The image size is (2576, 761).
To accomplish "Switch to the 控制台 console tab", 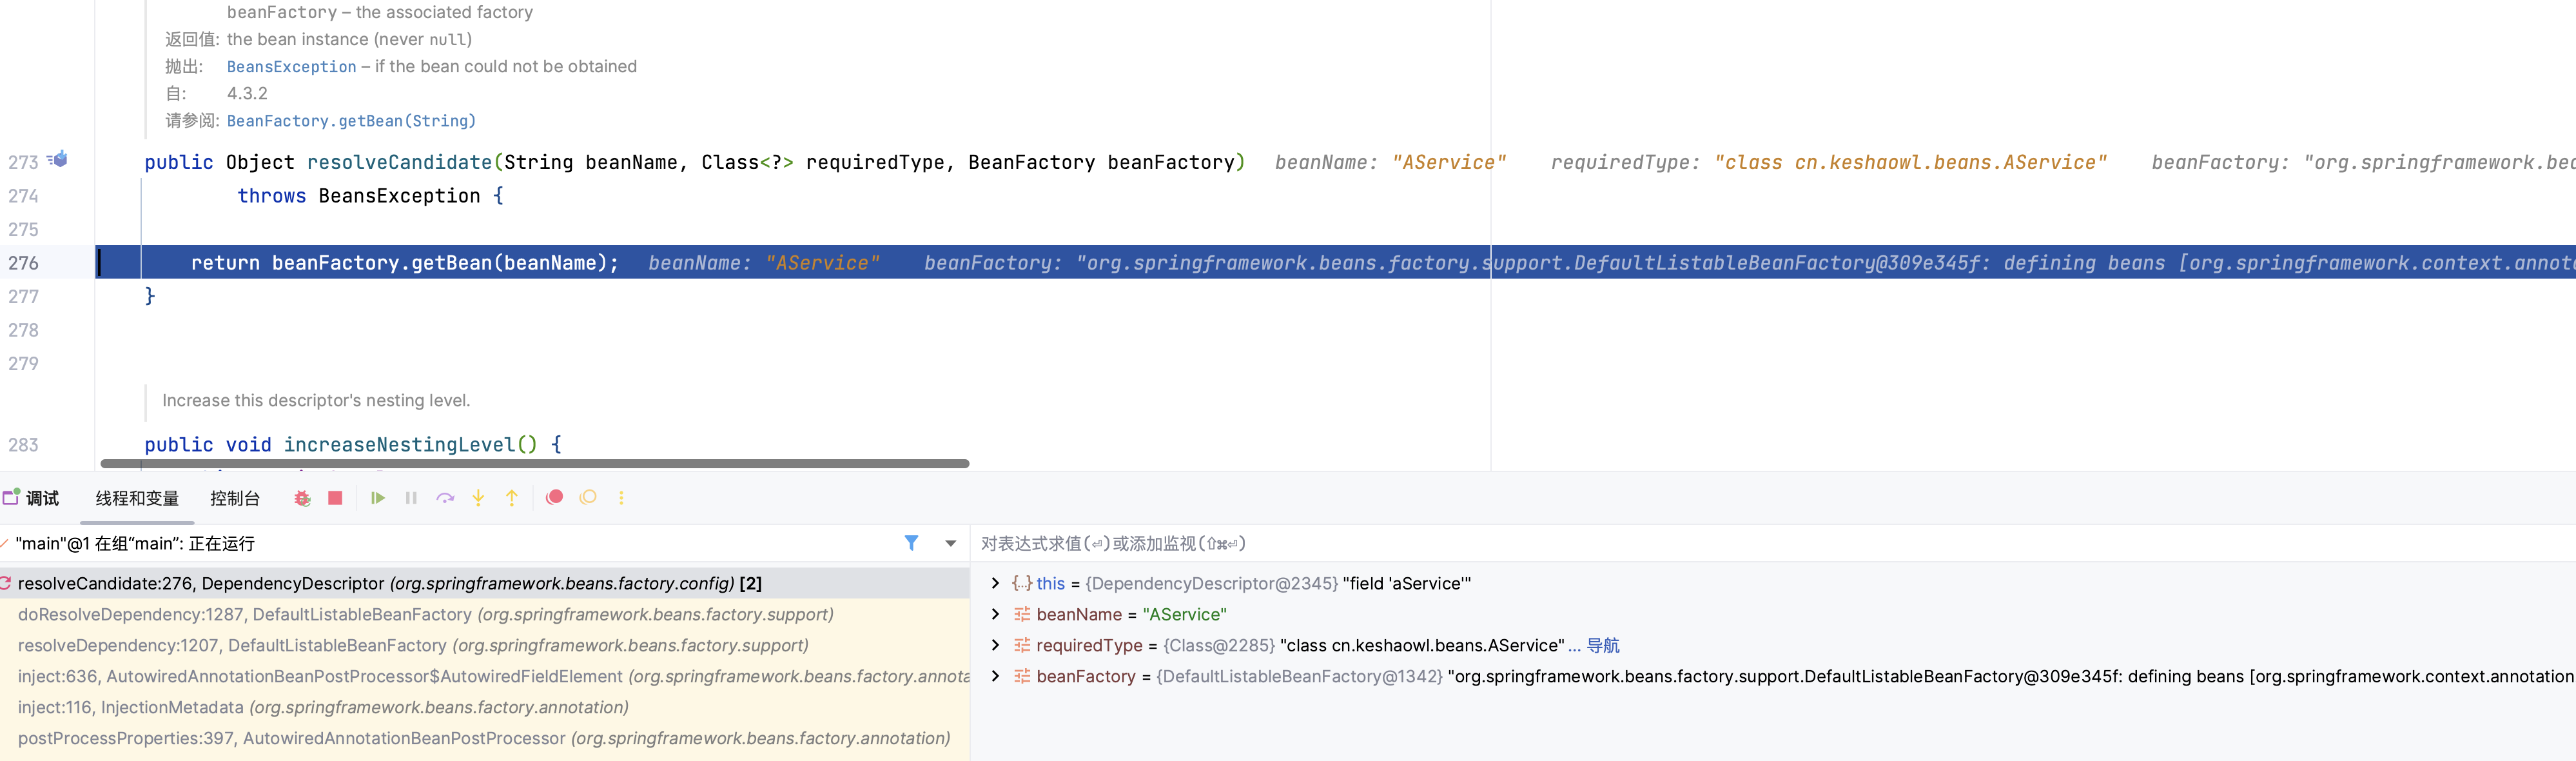I will tap(235, 498).
